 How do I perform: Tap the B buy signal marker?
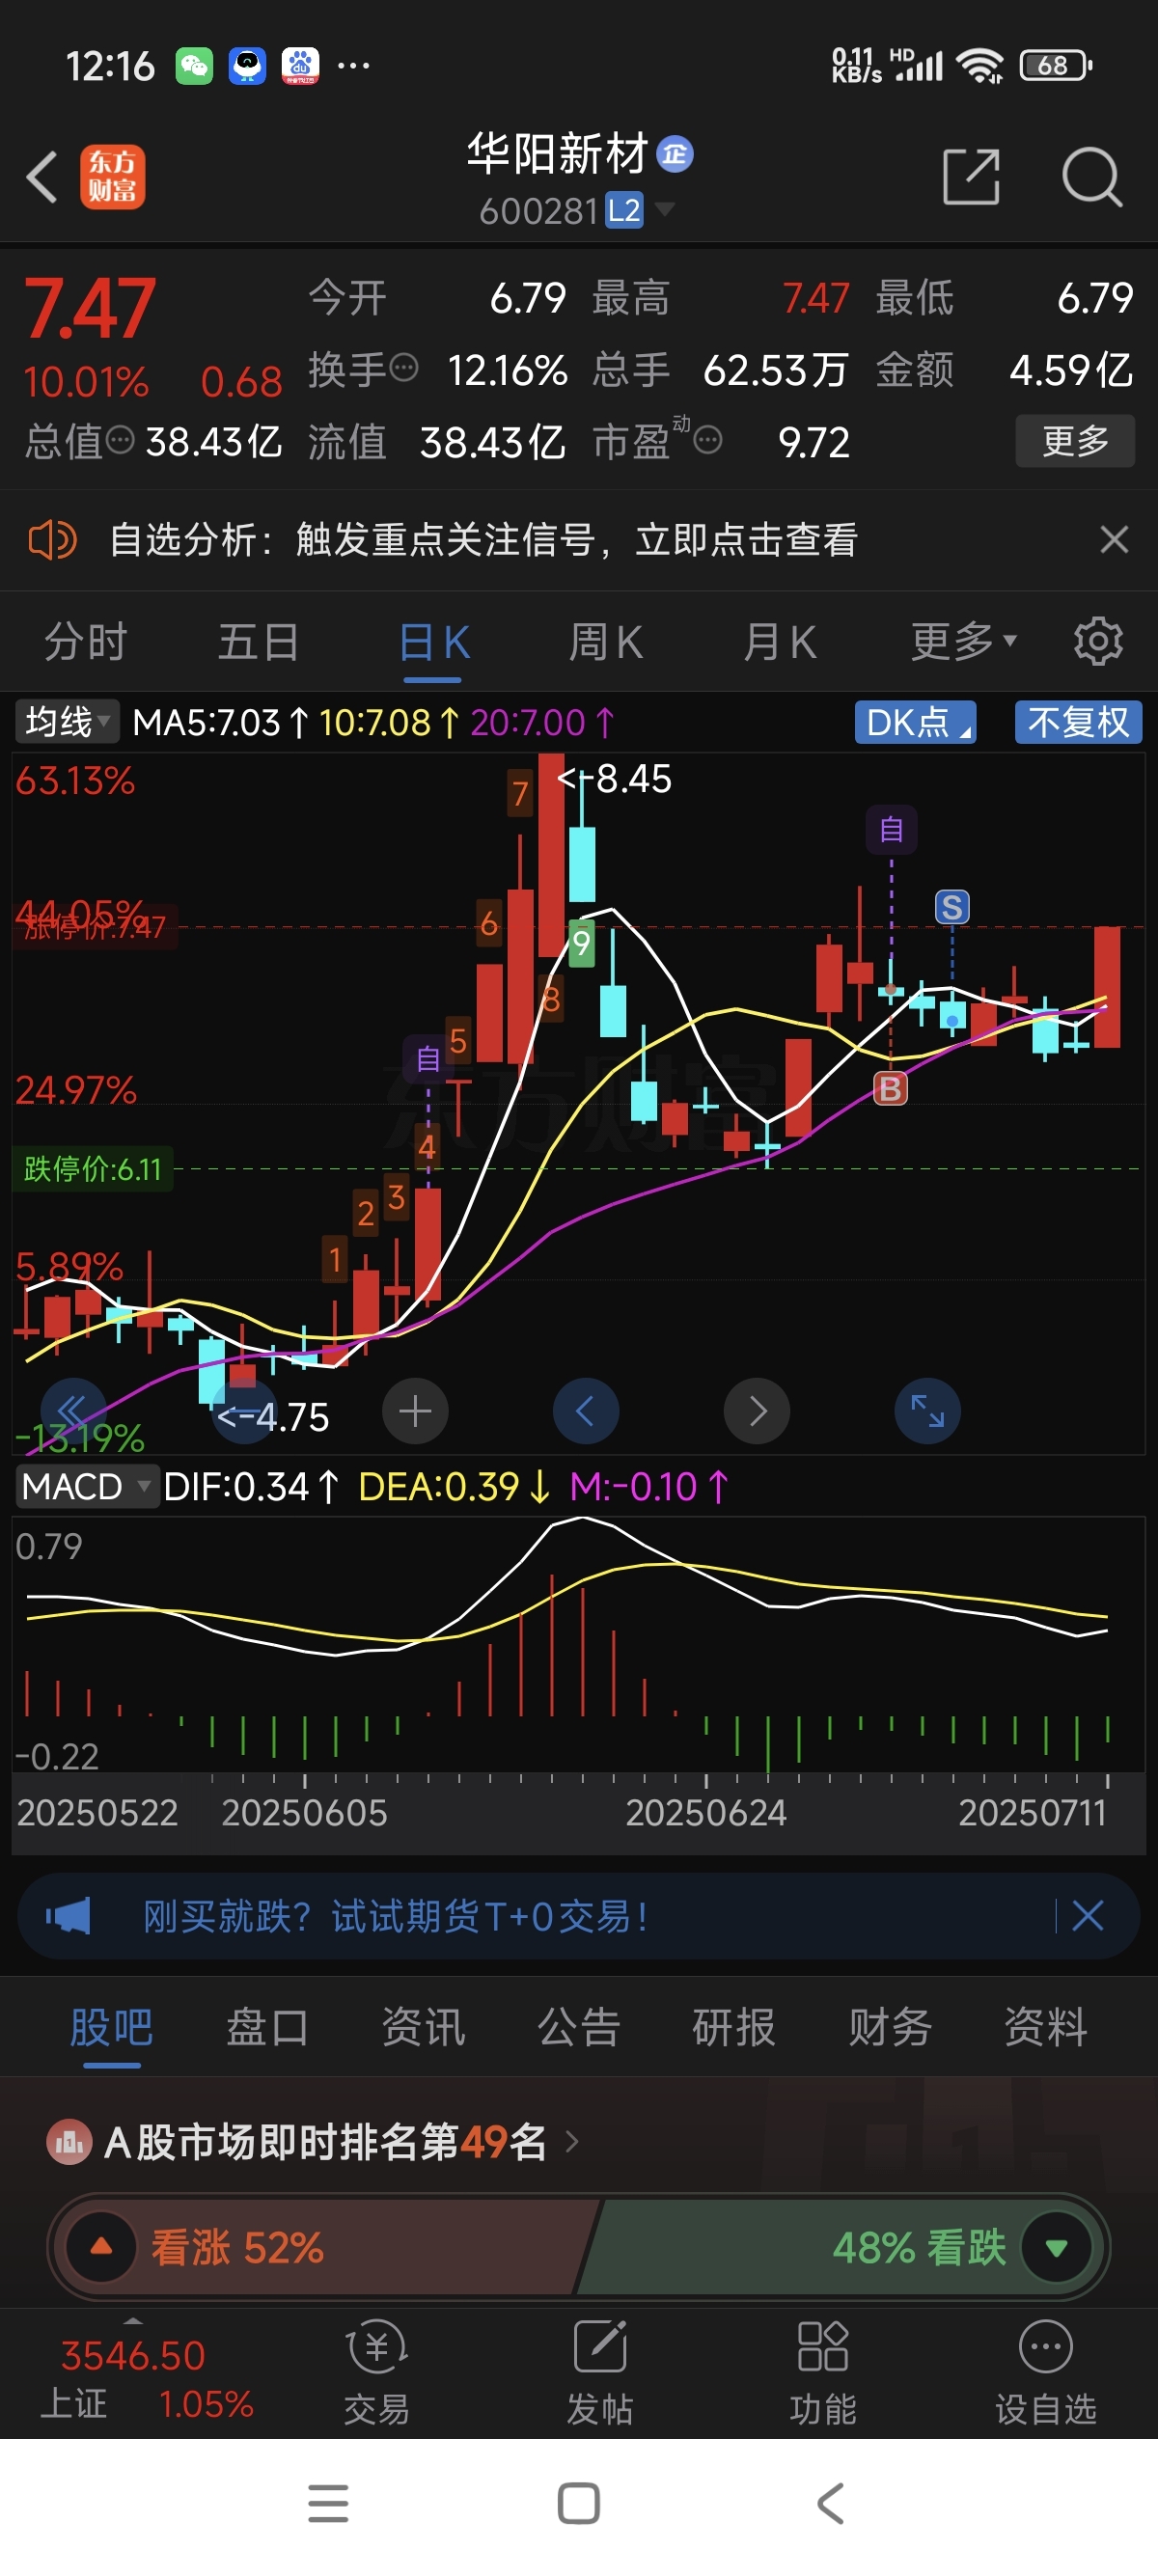[x=890, y=1088]
